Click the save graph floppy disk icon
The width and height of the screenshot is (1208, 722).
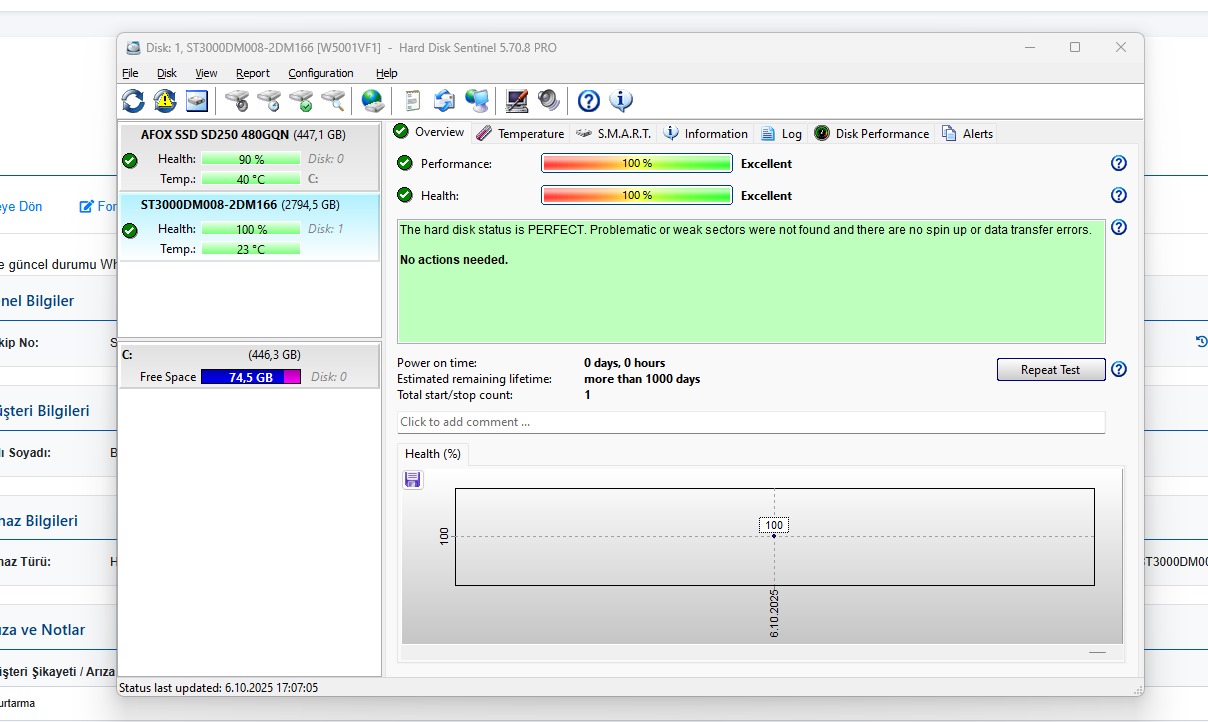(413, 480)
